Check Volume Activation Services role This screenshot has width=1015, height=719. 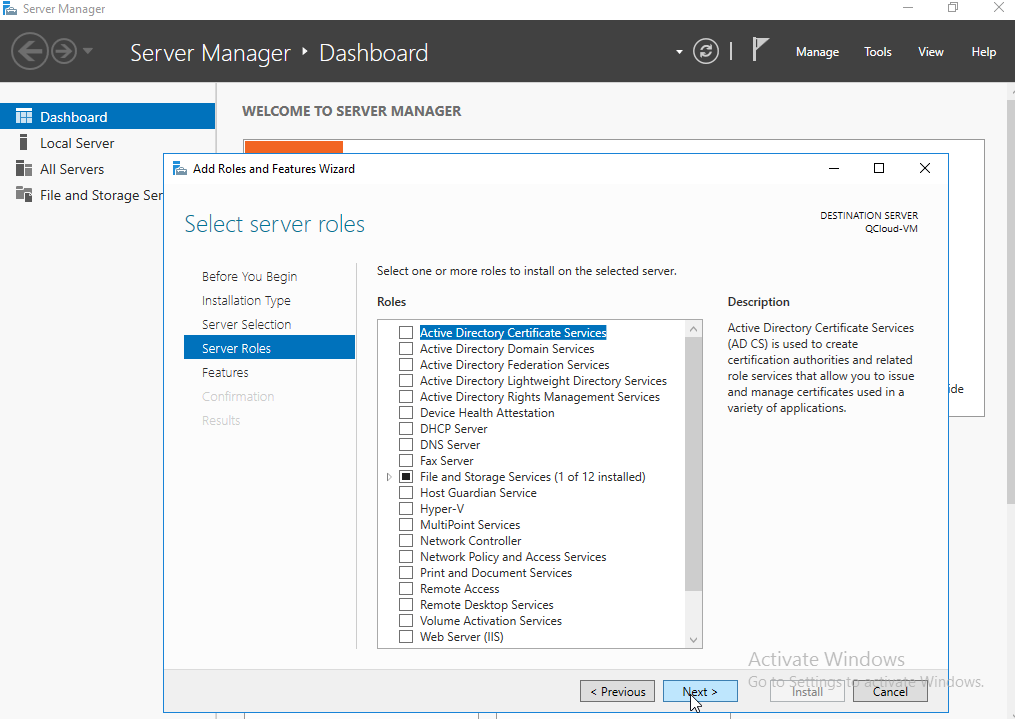pos(406,621)
